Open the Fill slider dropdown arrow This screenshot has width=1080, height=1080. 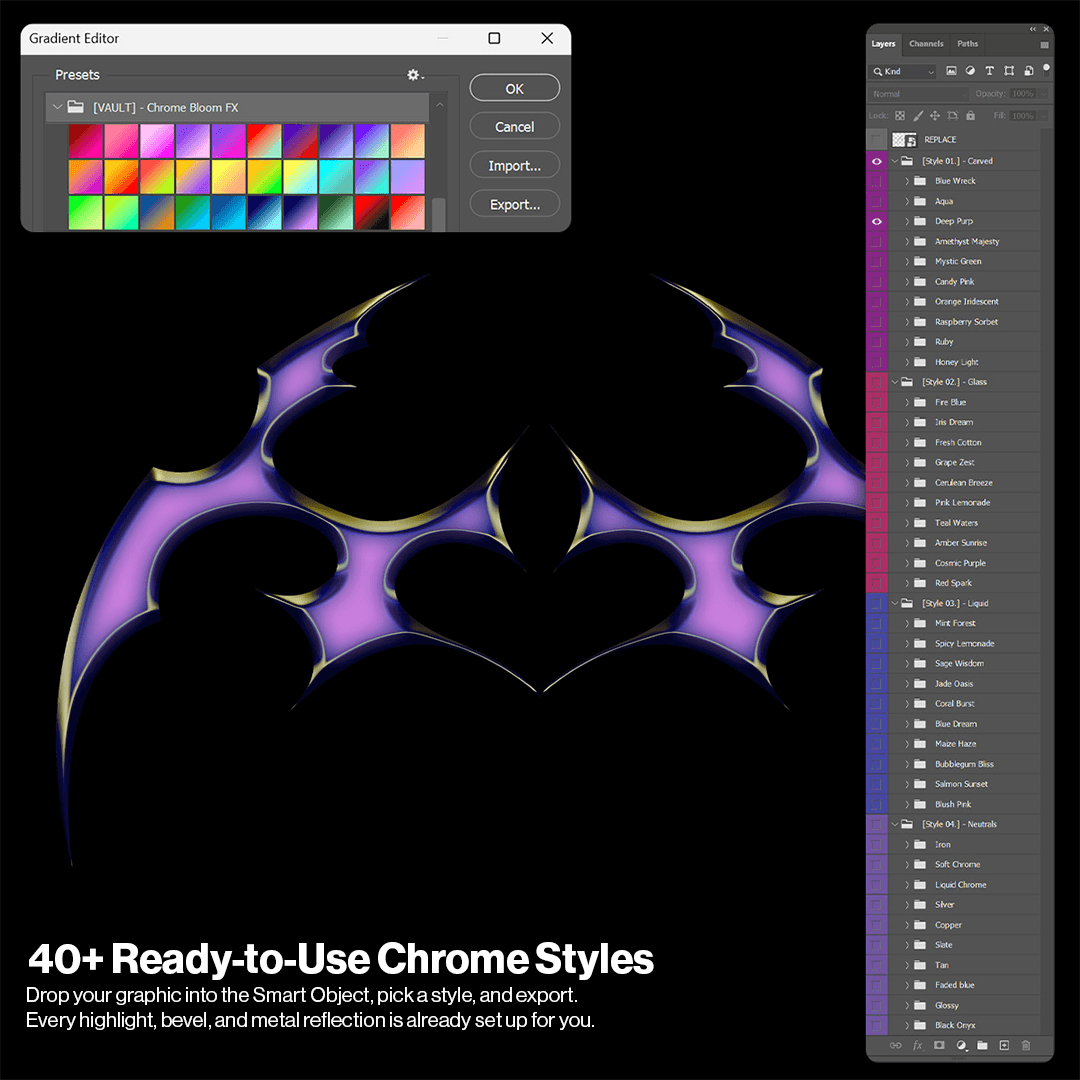click(x=1044, y=116)
